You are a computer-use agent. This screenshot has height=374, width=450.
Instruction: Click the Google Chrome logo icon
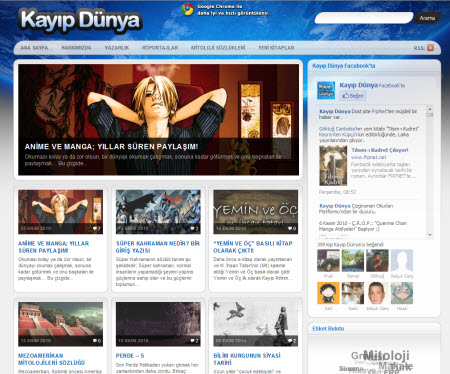coord(187,10)
